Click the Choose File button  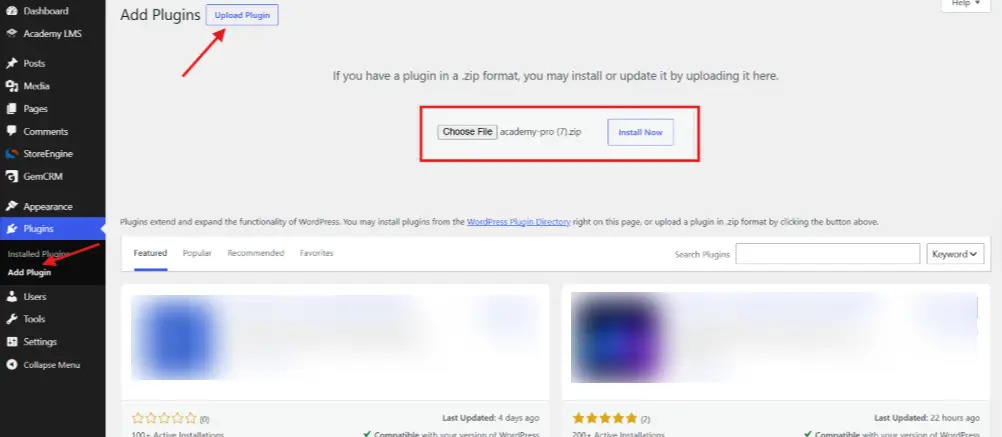(x=467, y=132)
